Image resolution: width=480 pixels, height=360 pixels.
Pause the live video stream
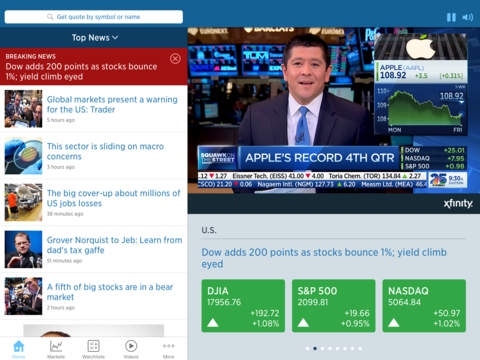(x=451, y=17)
